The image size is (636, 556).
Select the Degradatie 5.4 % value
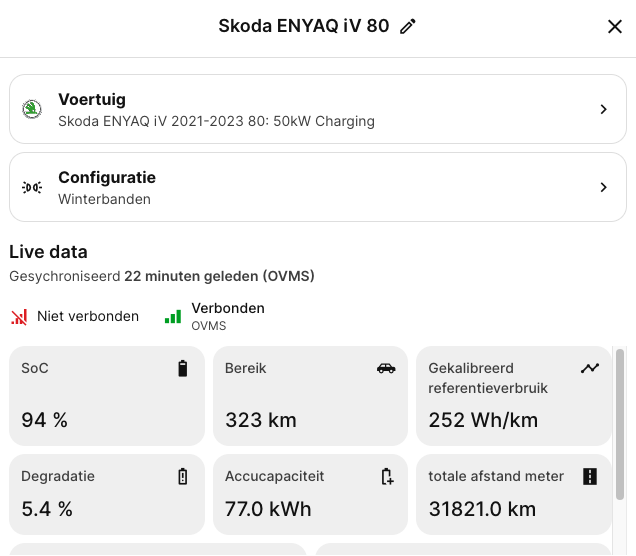pos(47,509)
